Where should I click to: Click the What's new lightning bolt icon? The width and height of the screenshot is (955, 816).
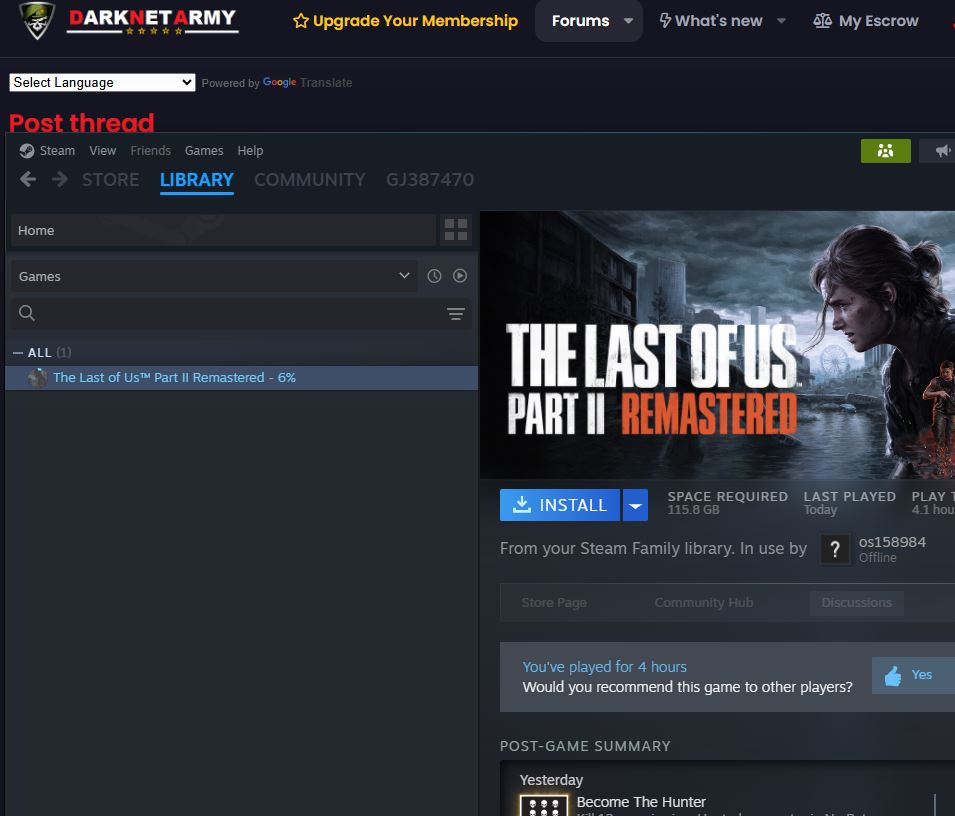pyautogui.click(x=665, y=21)
